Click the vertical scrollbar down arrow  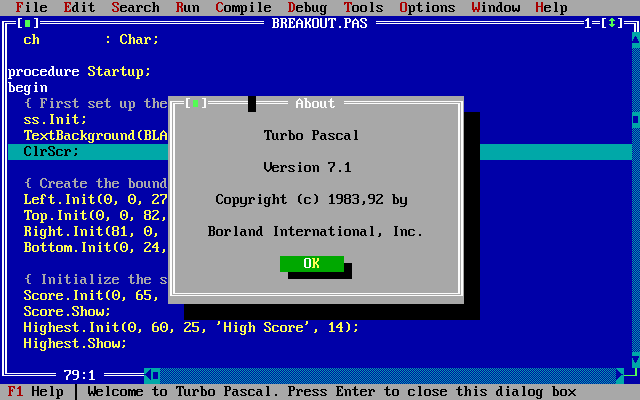coord(636,359)
